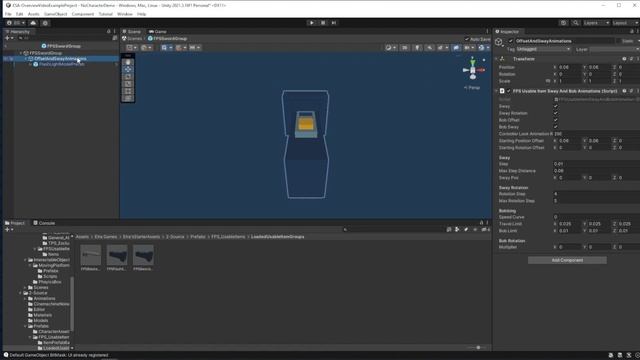Click Scenes breadcrumb in Scene view
Screen dimensions: 640x360
tap(132, 39)
